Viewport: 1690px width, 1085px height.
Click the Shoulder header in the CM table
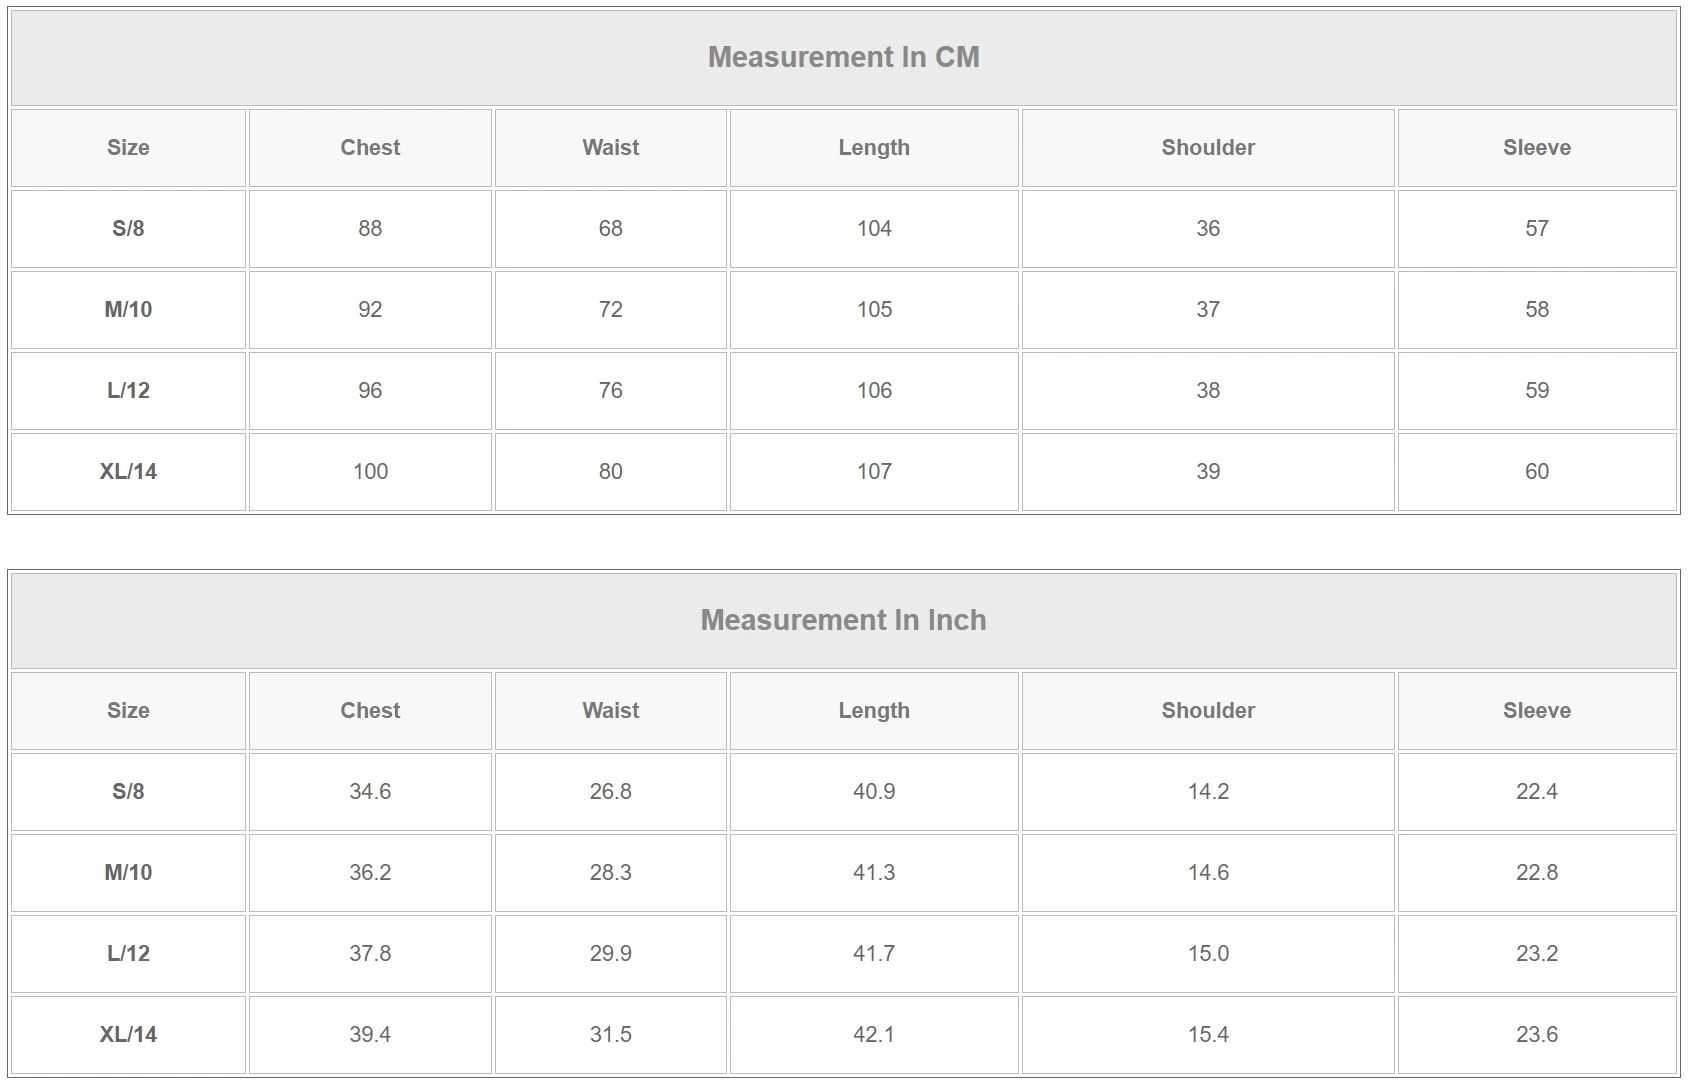point(1207,148)
